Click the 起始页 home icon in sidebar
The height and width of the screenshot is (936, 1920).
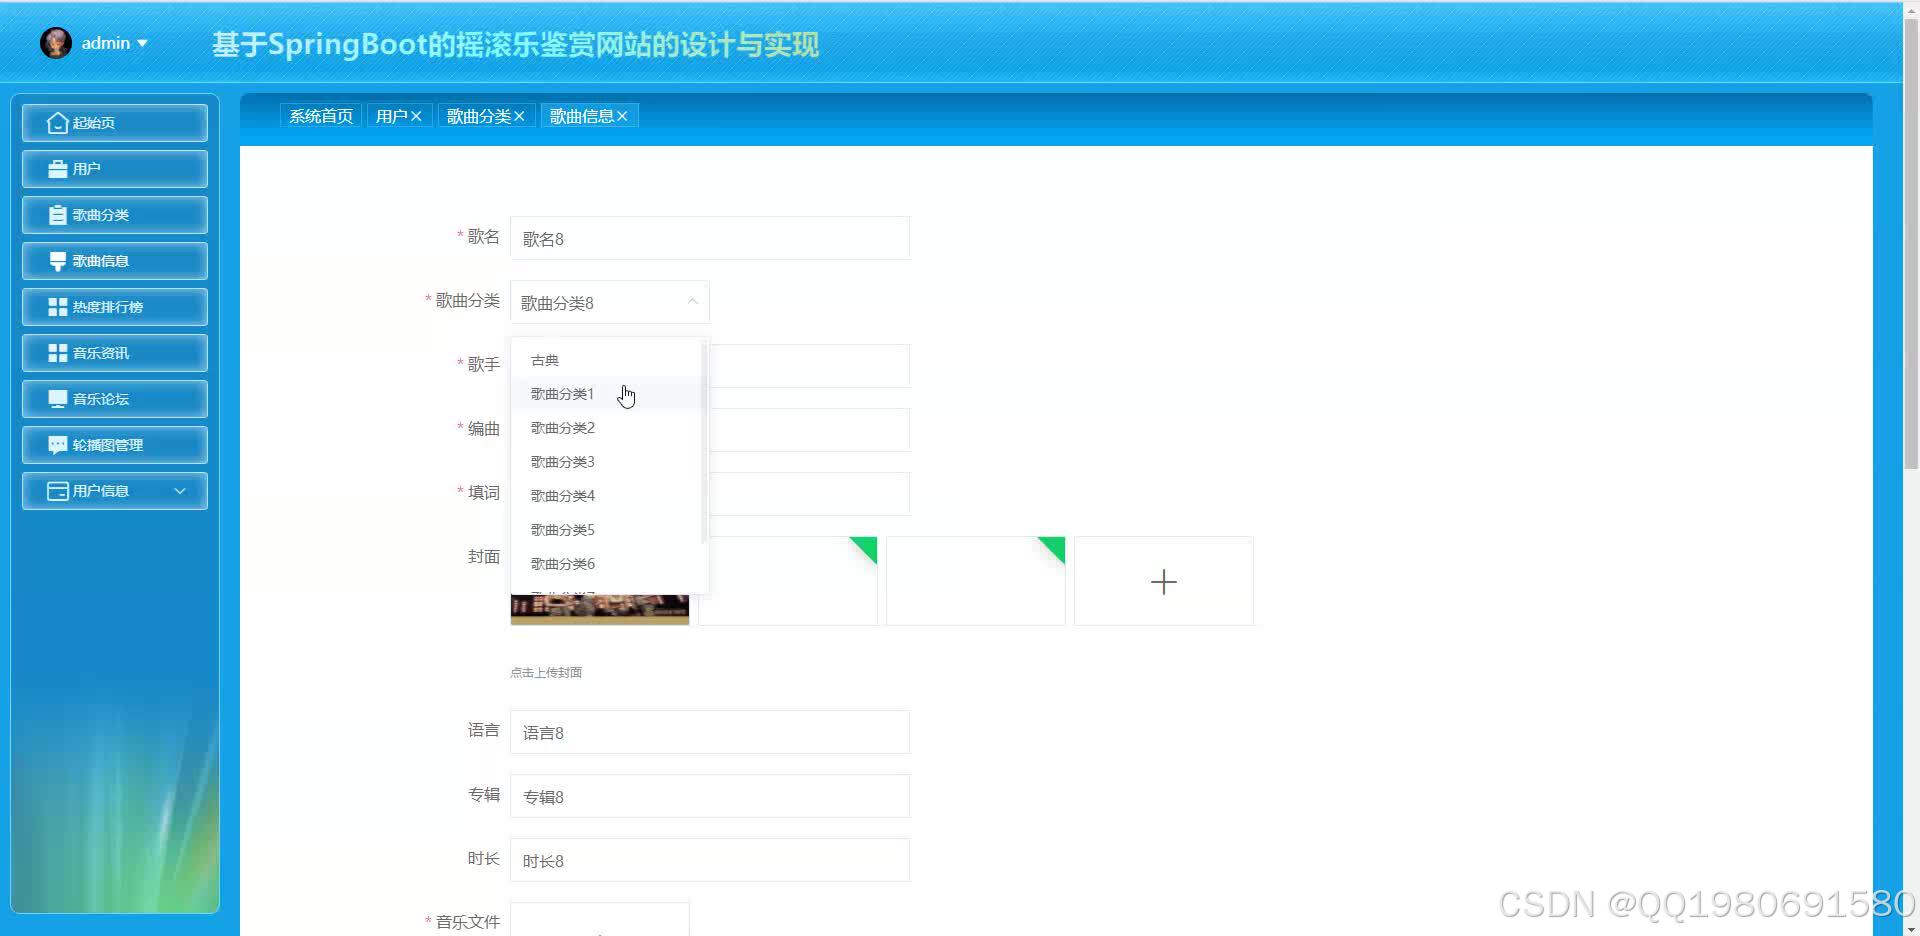[114, 122]
